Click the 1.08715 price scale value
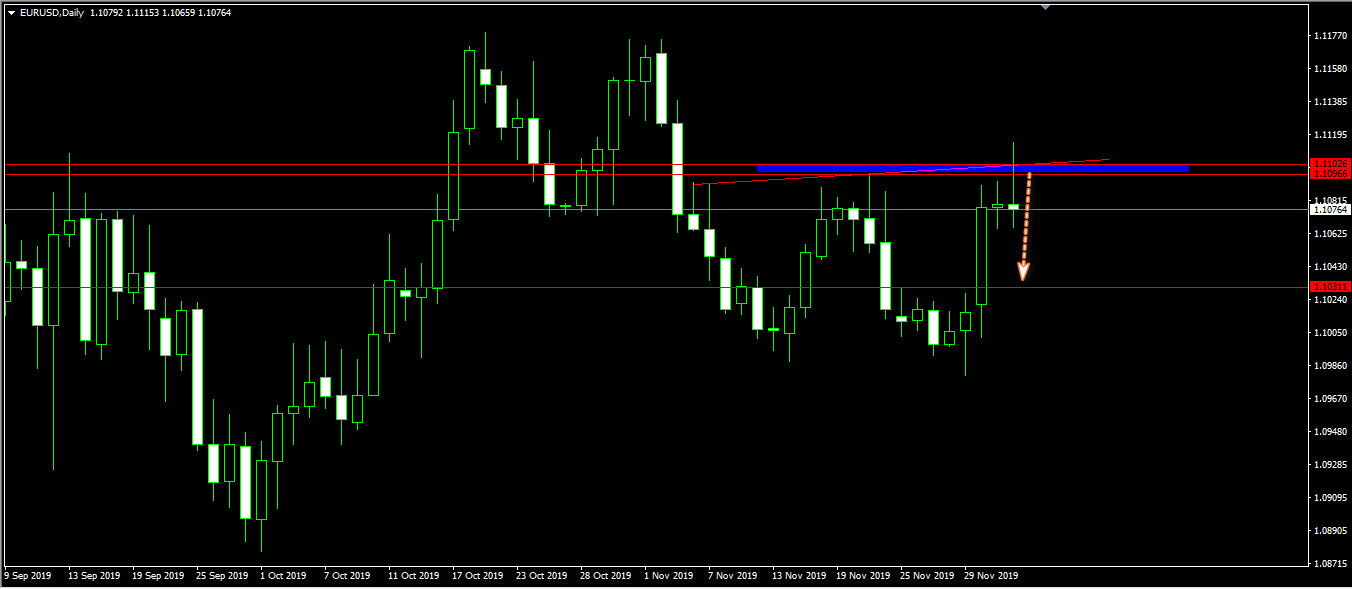Image resolution: width=1352 pixels, height=589 pixels. [x=1332, y=564]
